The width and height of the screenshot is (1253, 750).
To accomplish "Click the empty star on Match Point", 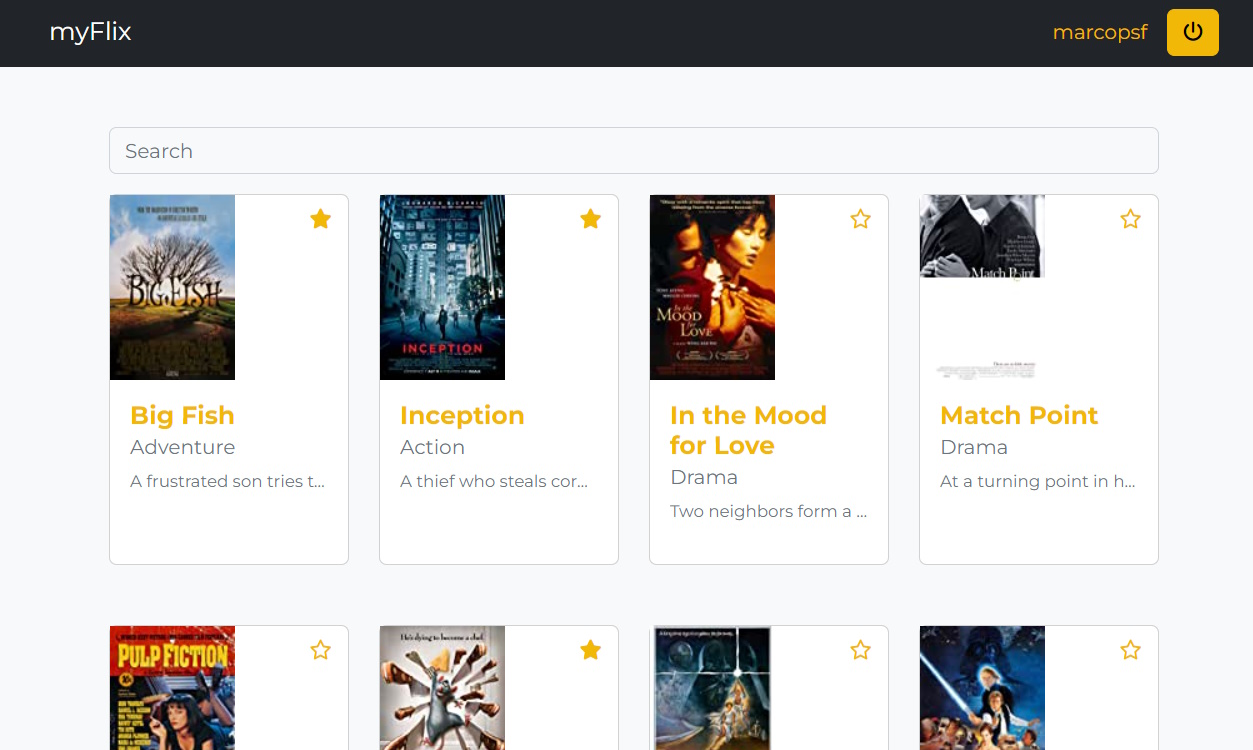I will coord(1130,218).
